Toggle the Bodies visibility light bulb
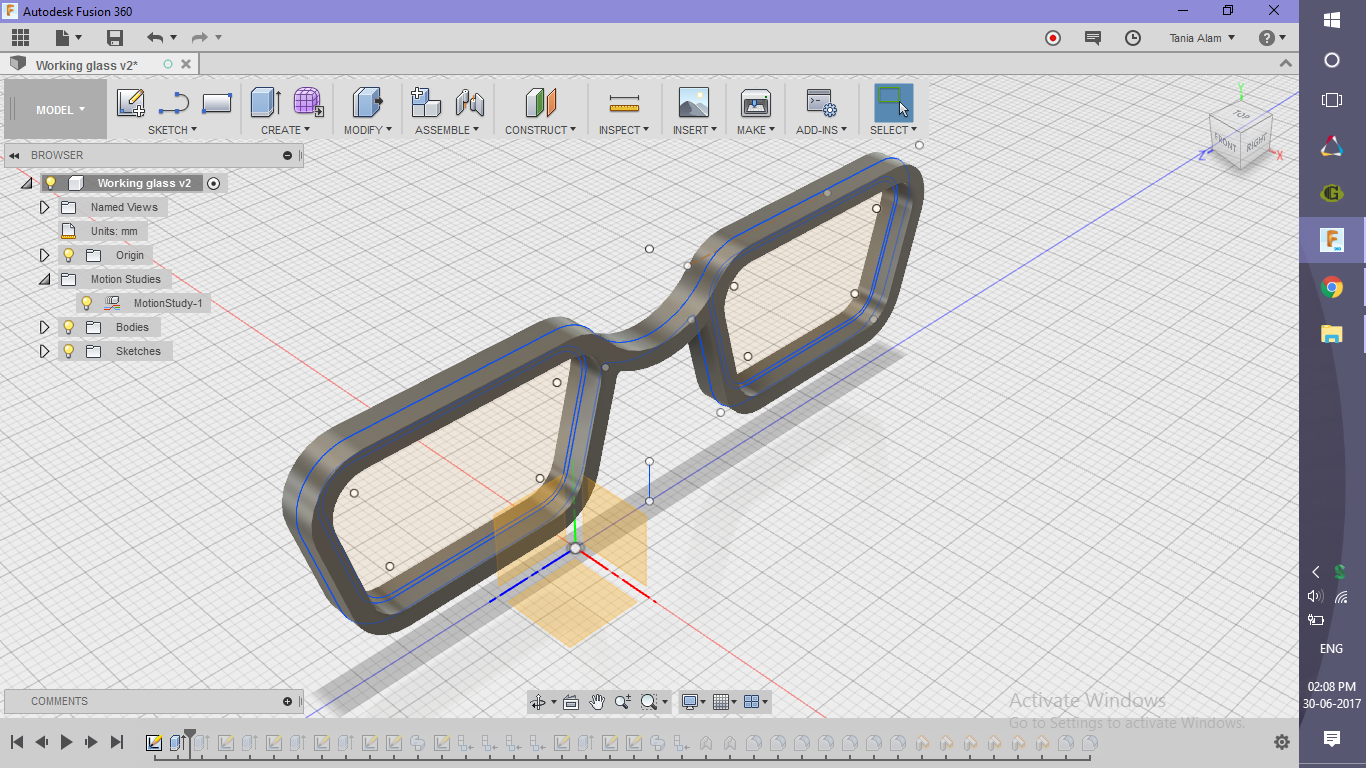Screen dimensions: 1366x768 [x=69, y=327]
